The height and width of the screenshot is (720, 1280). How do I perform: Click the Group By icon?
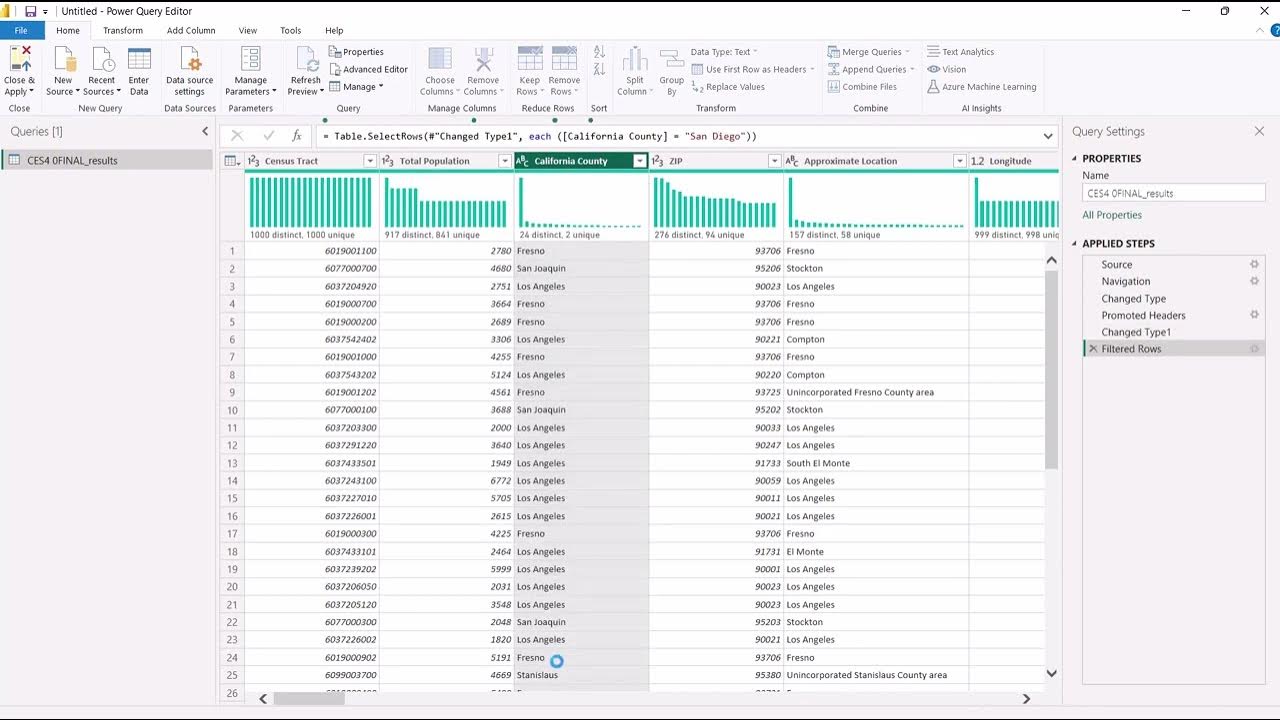672,59
